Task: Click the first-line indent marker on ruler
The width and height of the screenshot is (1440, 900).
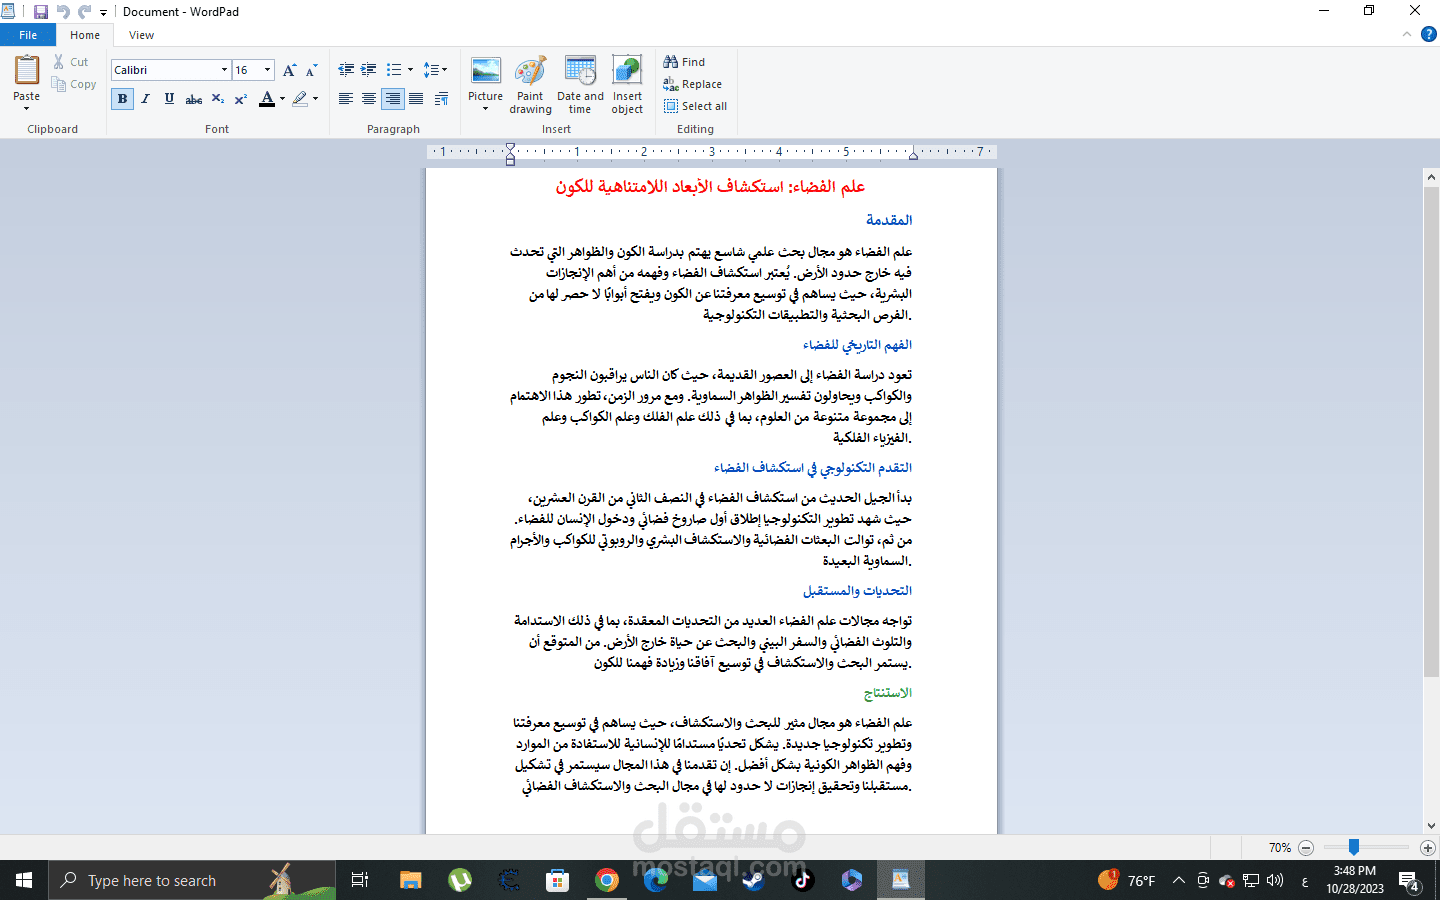Action: coord(510,148)
